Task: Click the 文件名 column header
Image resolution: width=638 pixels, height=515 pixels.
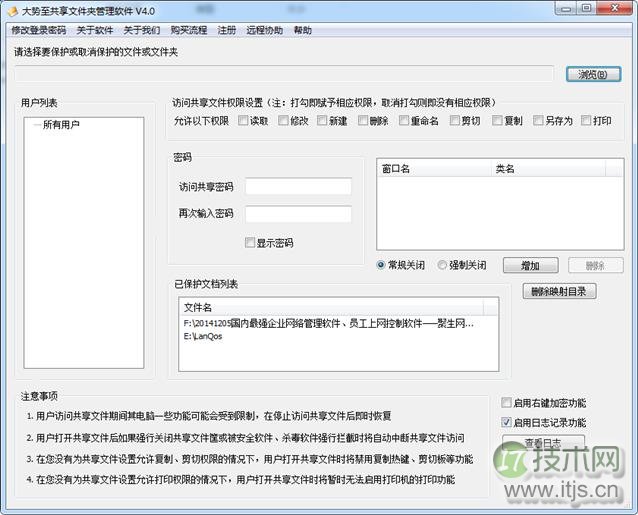Action: tap(331, 307)
